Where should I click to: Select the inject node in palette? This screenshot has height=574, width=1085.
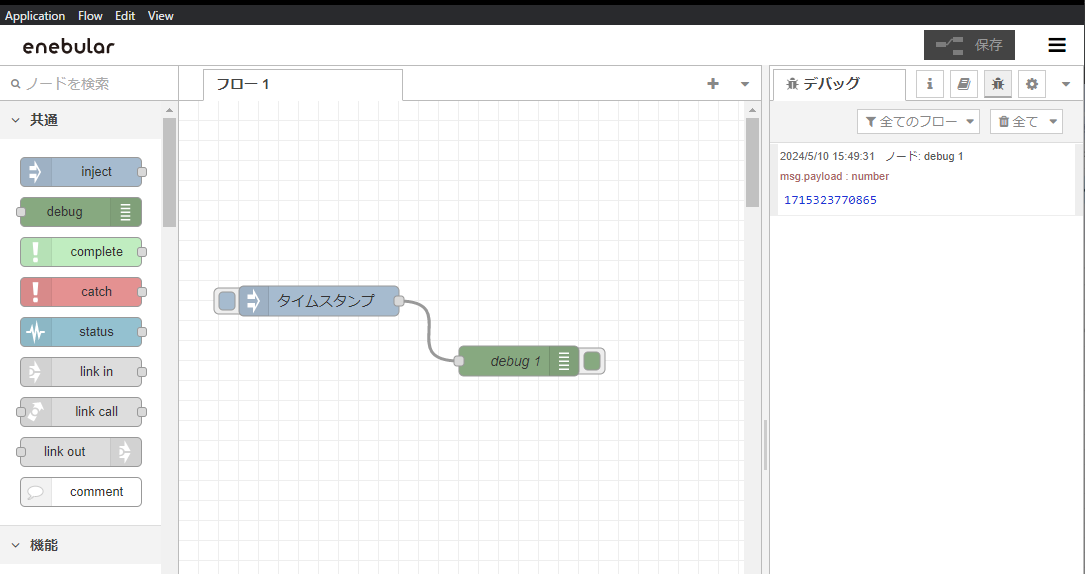coord(81,172)
